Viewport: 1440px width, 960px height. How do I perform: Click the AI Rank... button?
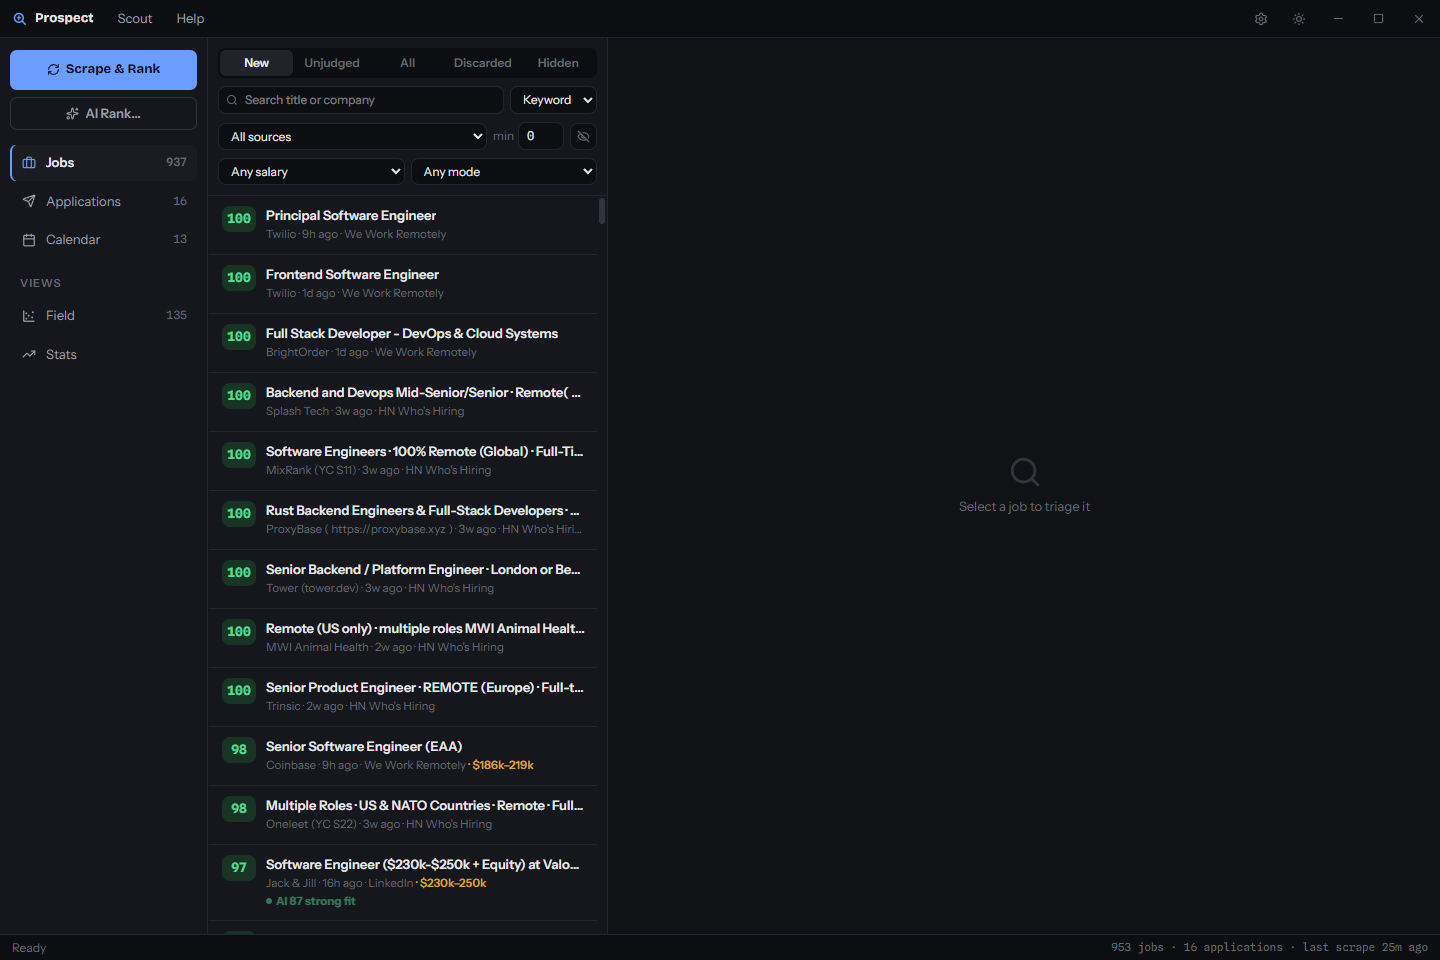coord(103,114)
